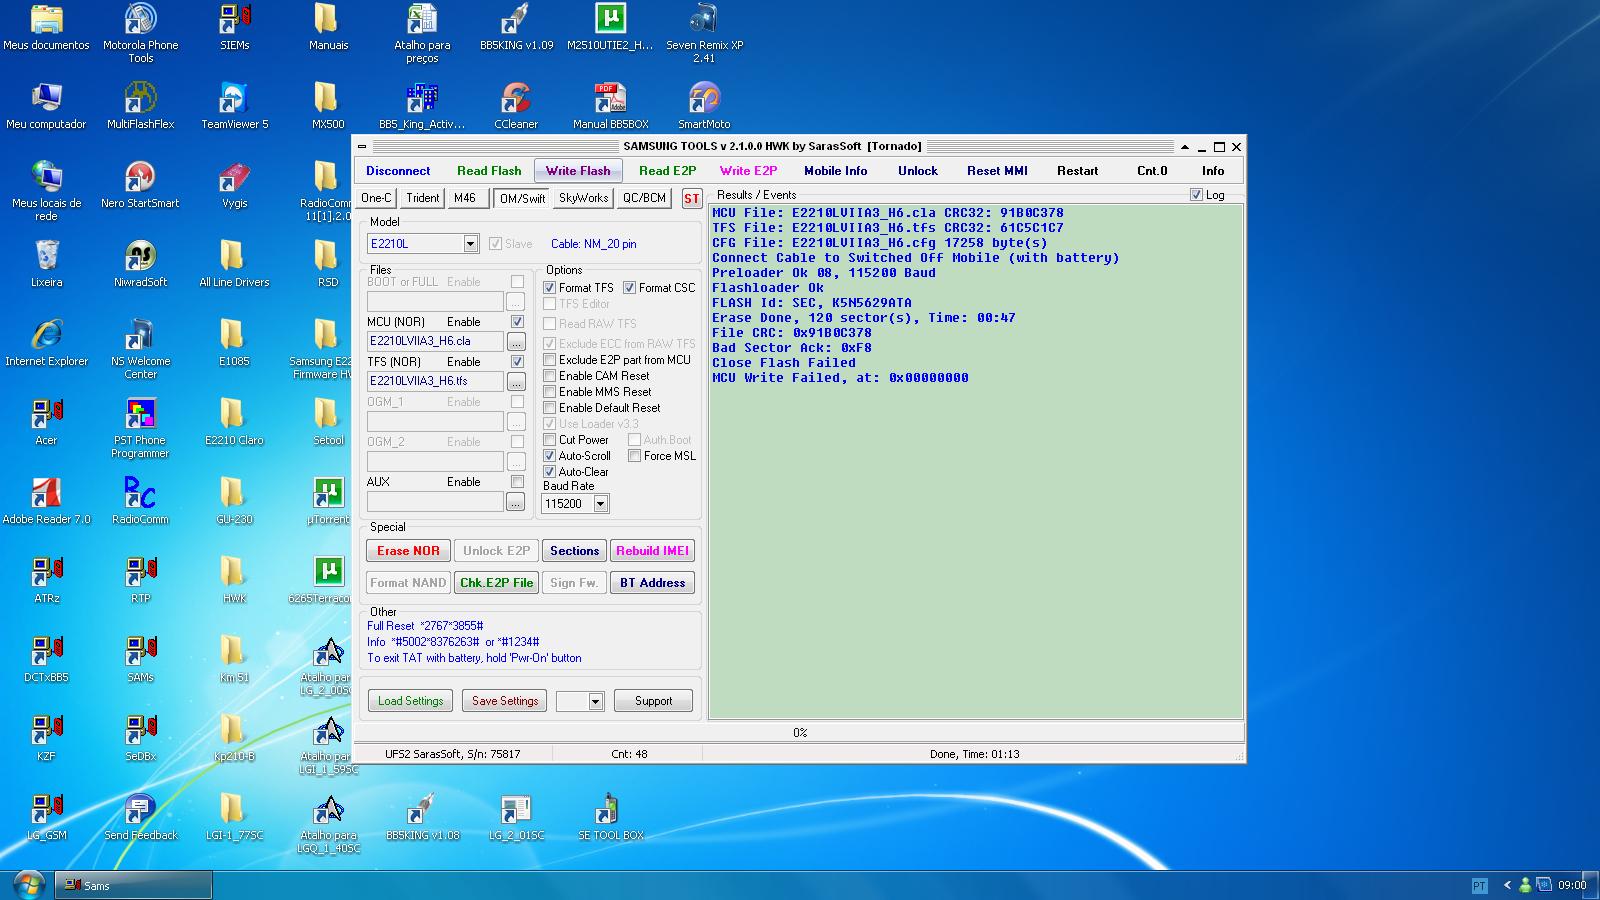1600x900 pixels.
Task: Switch to the One-C tab
Action: 376,198
